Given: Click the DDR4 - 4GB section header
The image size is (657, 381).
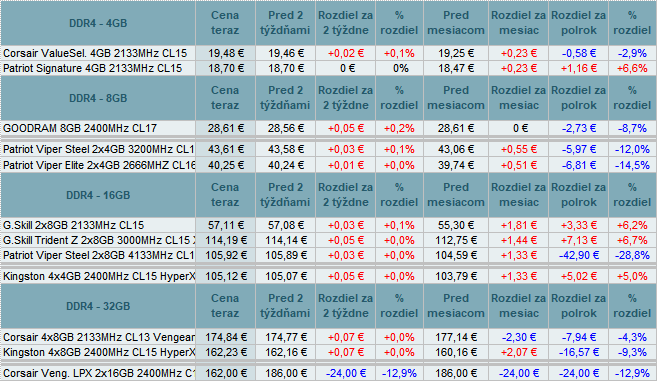Looking at the screenshot, I should [x=98, y=23].
